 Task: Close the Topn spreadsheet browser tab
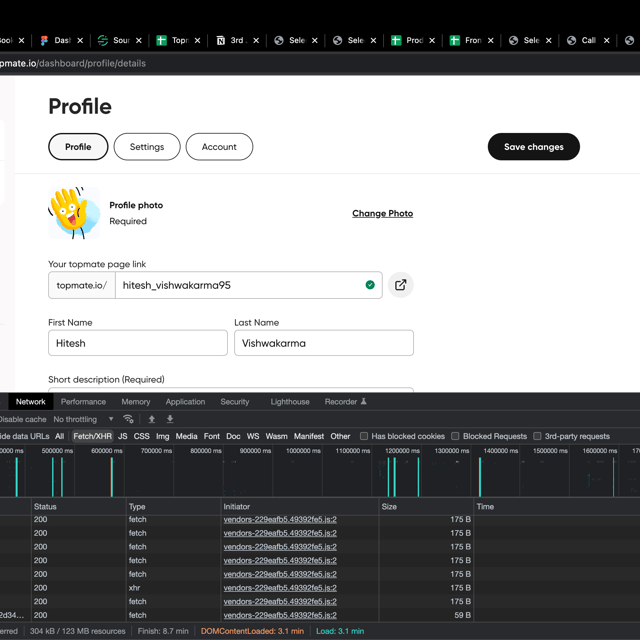[198, 40]
